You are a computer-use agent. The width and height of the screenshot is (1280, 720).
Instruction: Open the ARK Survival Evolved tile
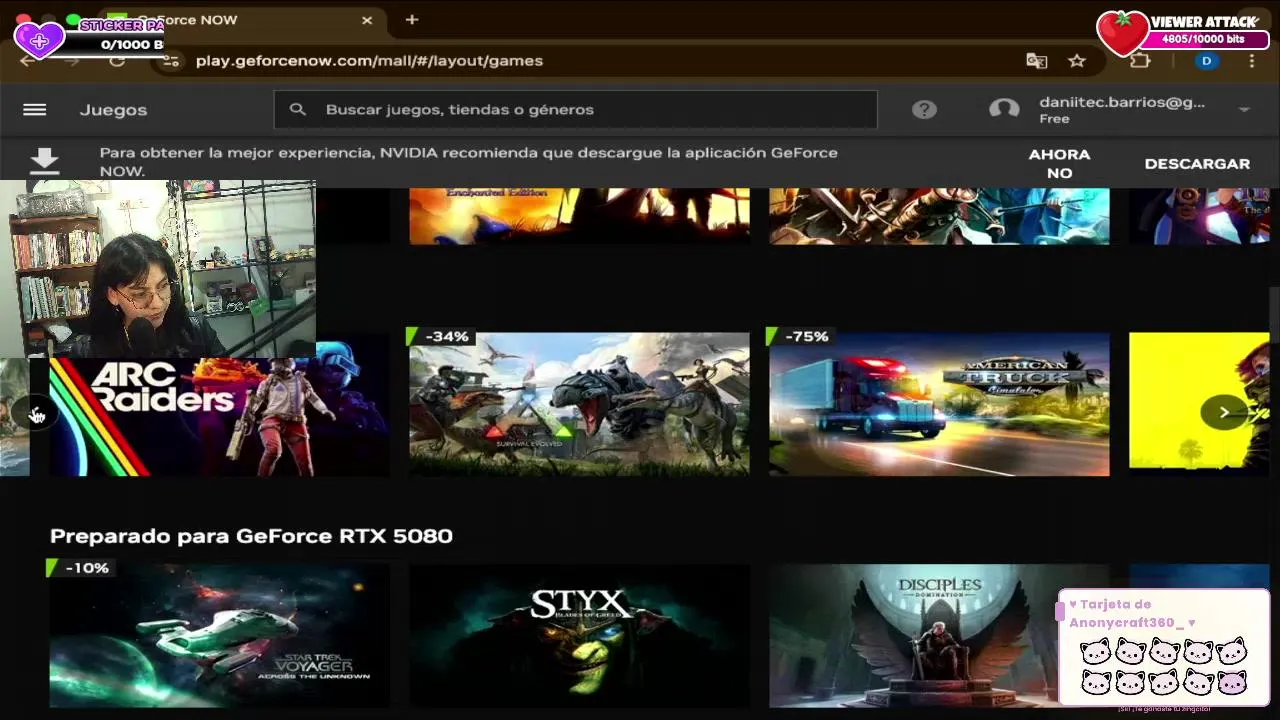tap(579, 404)
